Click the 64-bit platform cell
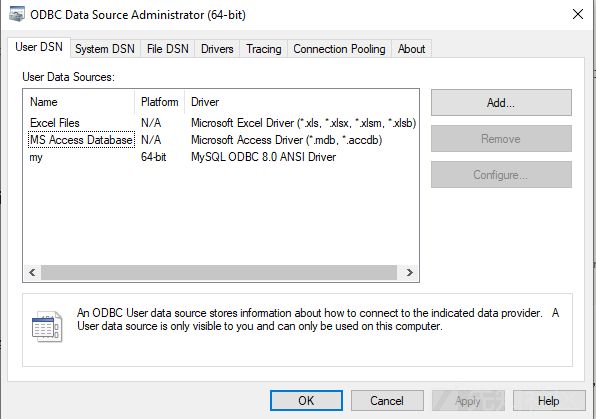The image size is (596, 419). 154,157
